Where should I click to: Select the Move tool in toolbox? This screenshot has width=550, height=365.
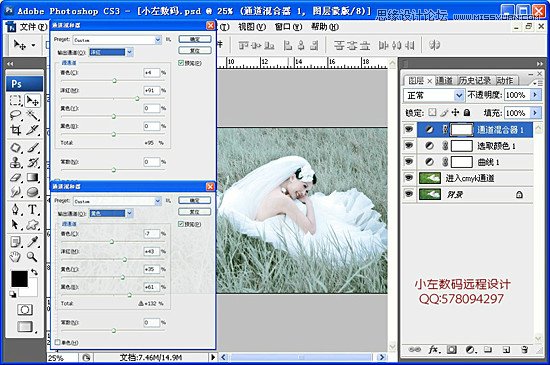[x=32, y=101]
